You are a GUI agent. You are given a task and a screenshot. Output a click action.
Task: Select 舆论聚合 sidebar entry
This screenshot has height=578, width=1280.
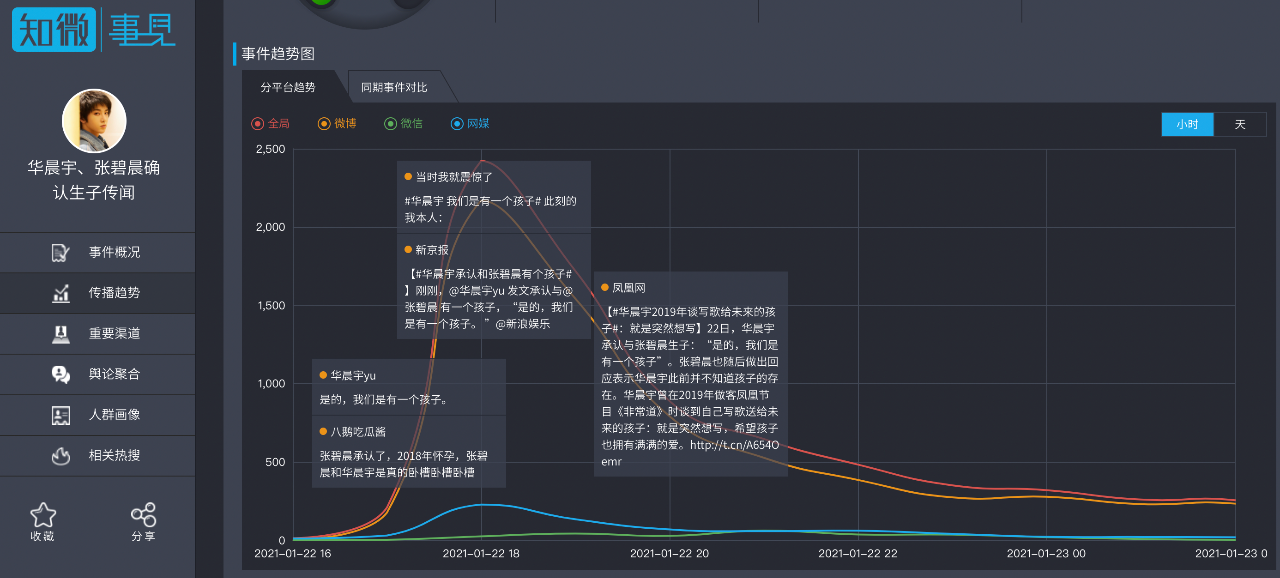tap(97, 374)
